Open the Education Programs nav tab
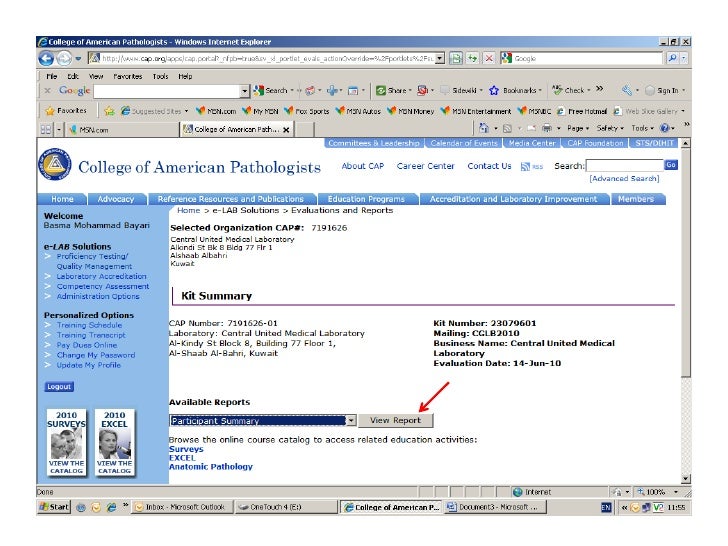 (366, 199)
